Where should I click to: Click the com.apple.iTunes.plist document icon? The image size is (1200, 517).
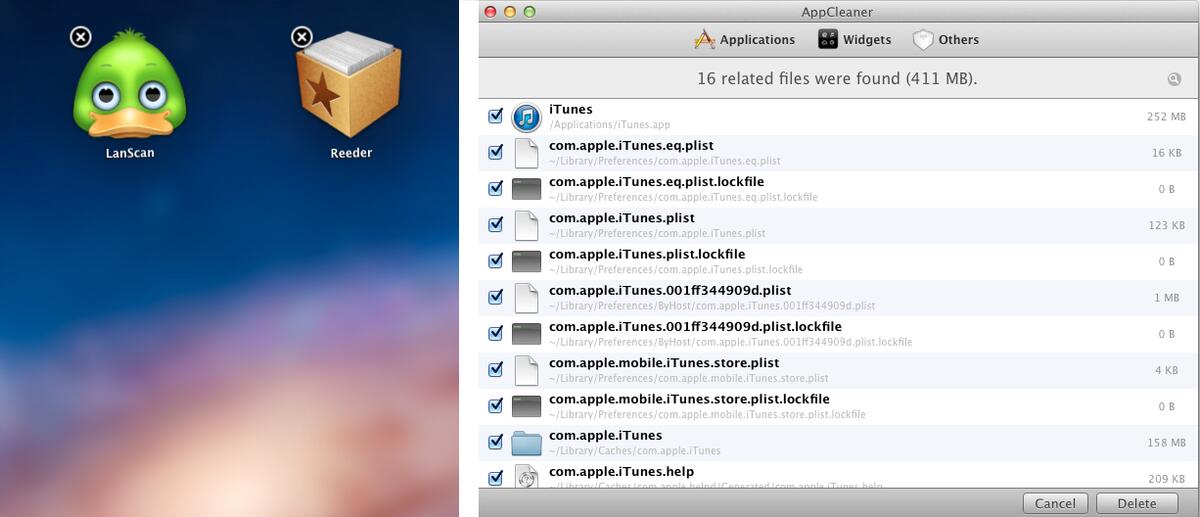[x=526, y=225]
